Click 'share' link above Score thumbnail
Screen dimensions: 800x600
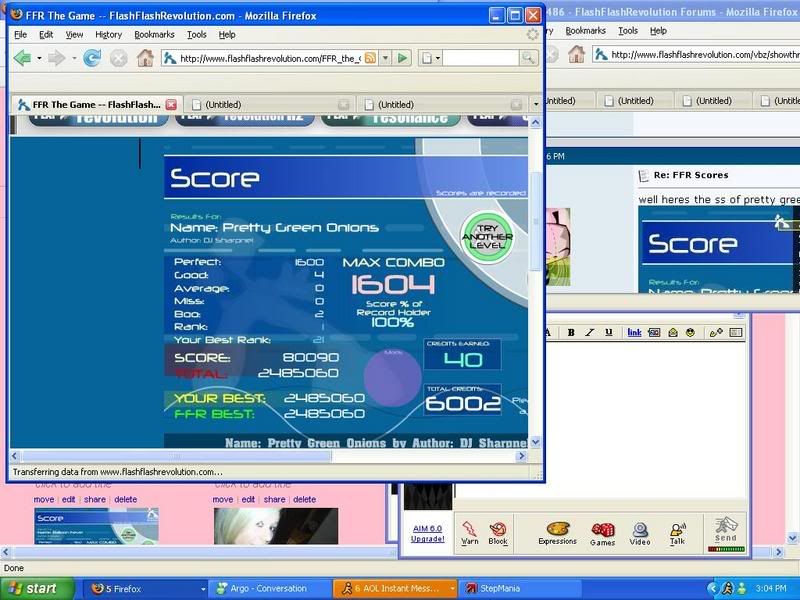[x=95, y=499]
